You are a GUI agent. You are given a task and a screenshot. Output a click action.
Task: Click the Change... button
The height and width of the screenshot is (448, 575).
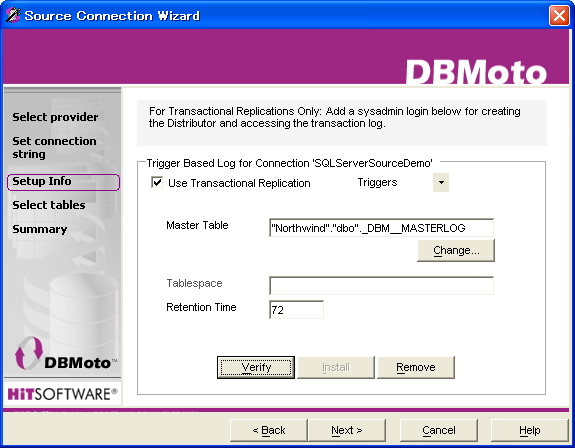pyautogui.click(x=456, y=250)
